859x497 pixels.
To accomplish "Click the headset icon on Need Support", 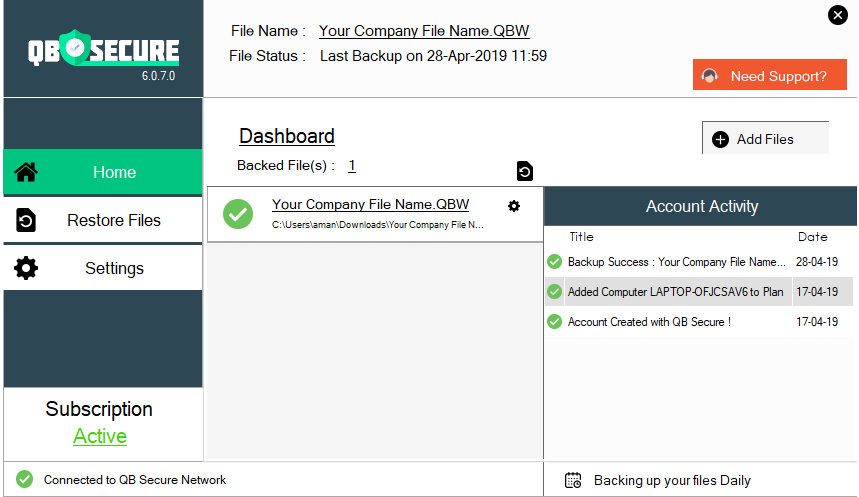I will (x=710, y=76).
